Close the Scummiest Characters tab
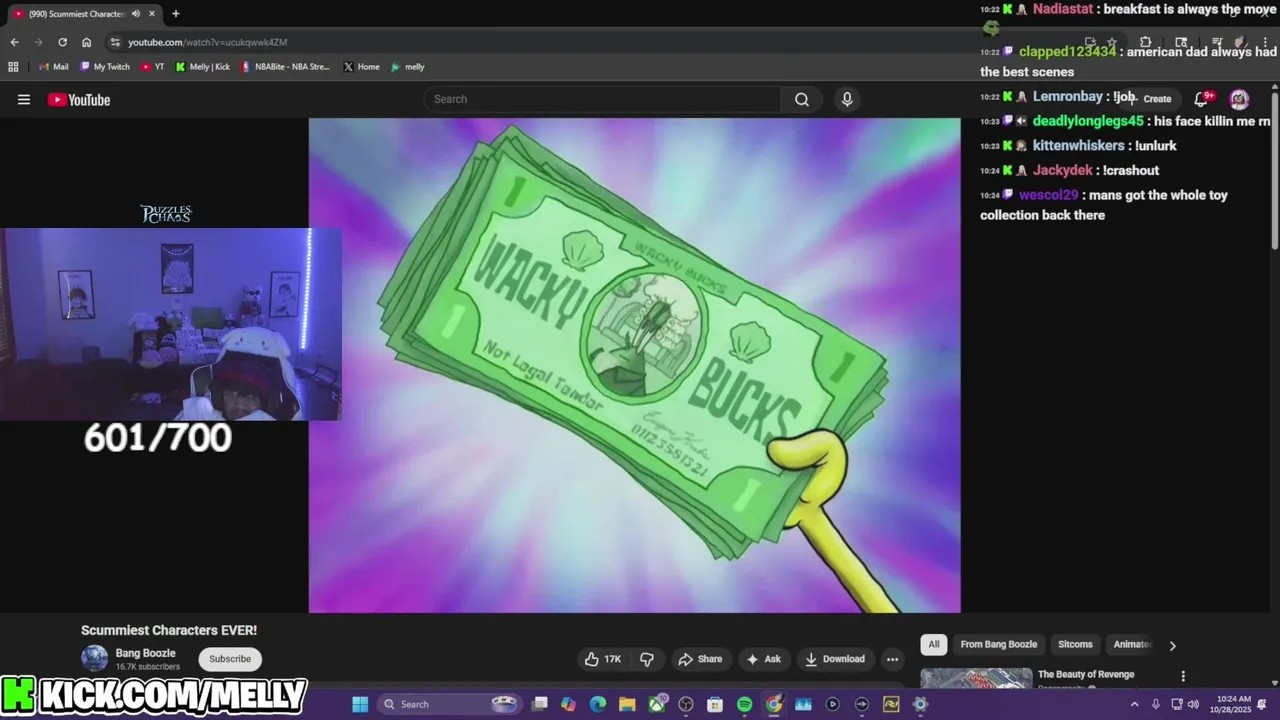The height and width of the screenshot is (720, 1280). pos(153,14)
